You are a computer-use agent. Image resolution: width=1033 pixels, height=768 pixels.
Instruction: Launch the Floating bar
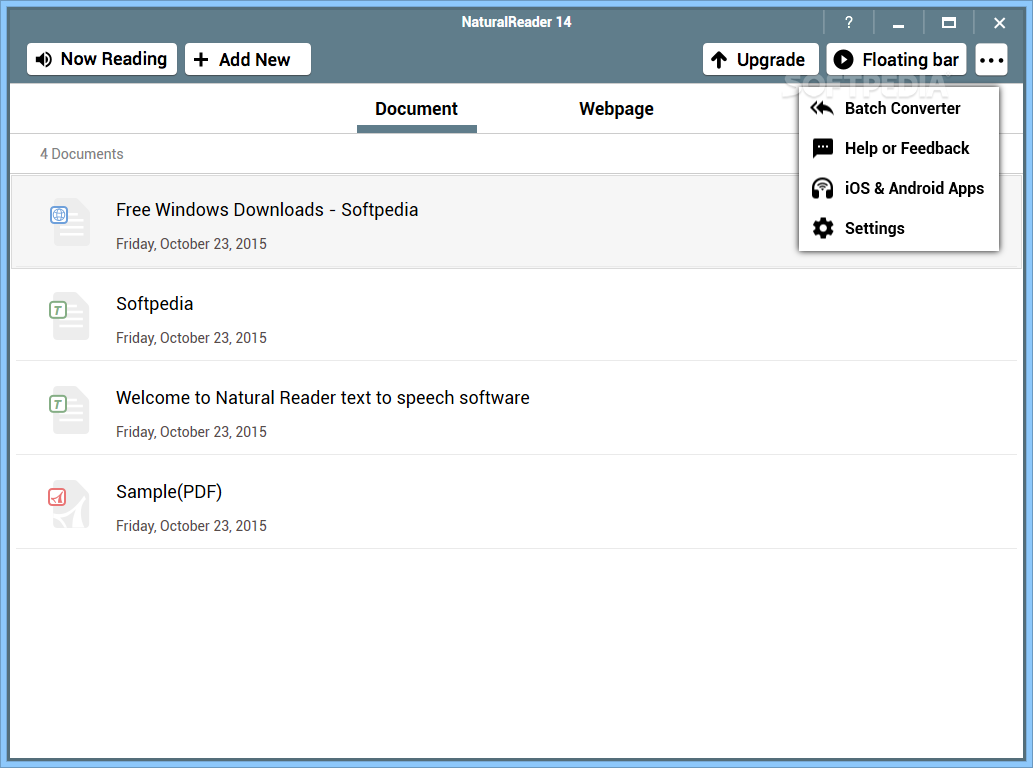point(897,59)
